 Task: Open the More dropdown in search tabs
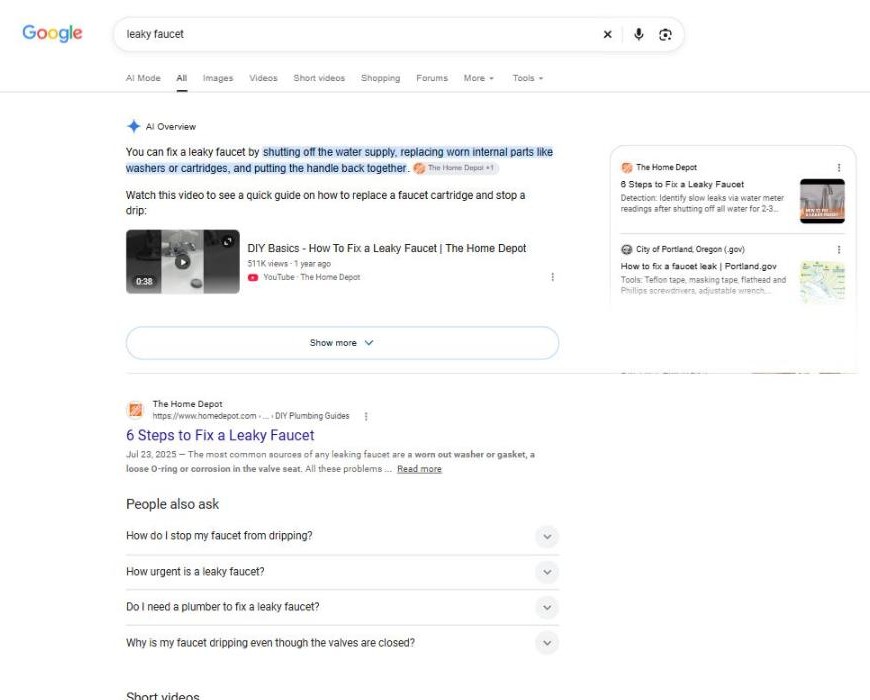478,78
